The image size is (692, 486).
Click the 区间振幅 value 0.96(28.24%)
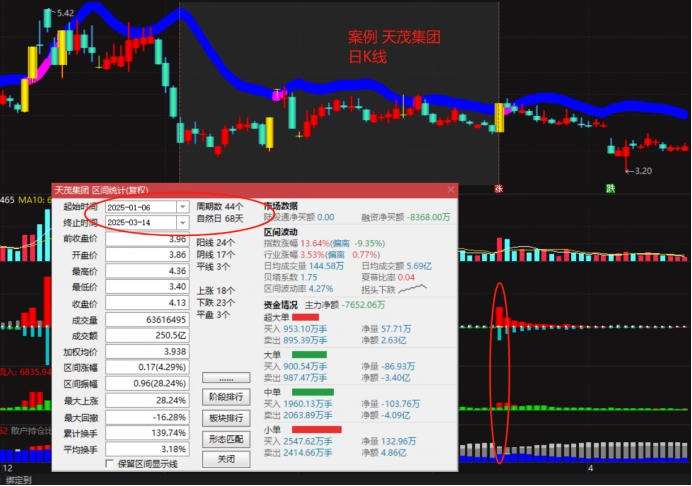(147, 384)
